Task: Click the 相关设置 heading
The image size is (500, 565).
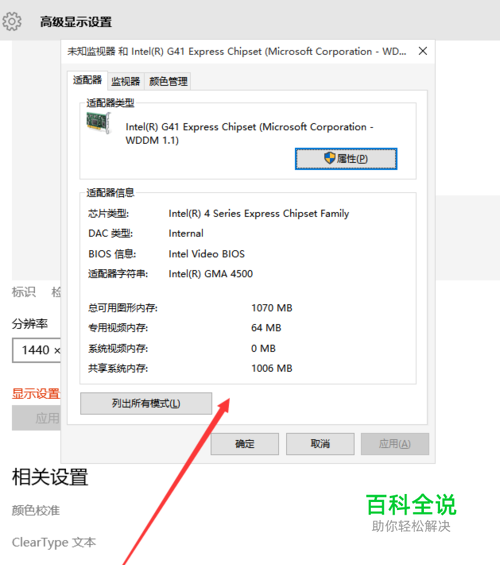Action: coord(50,477)
